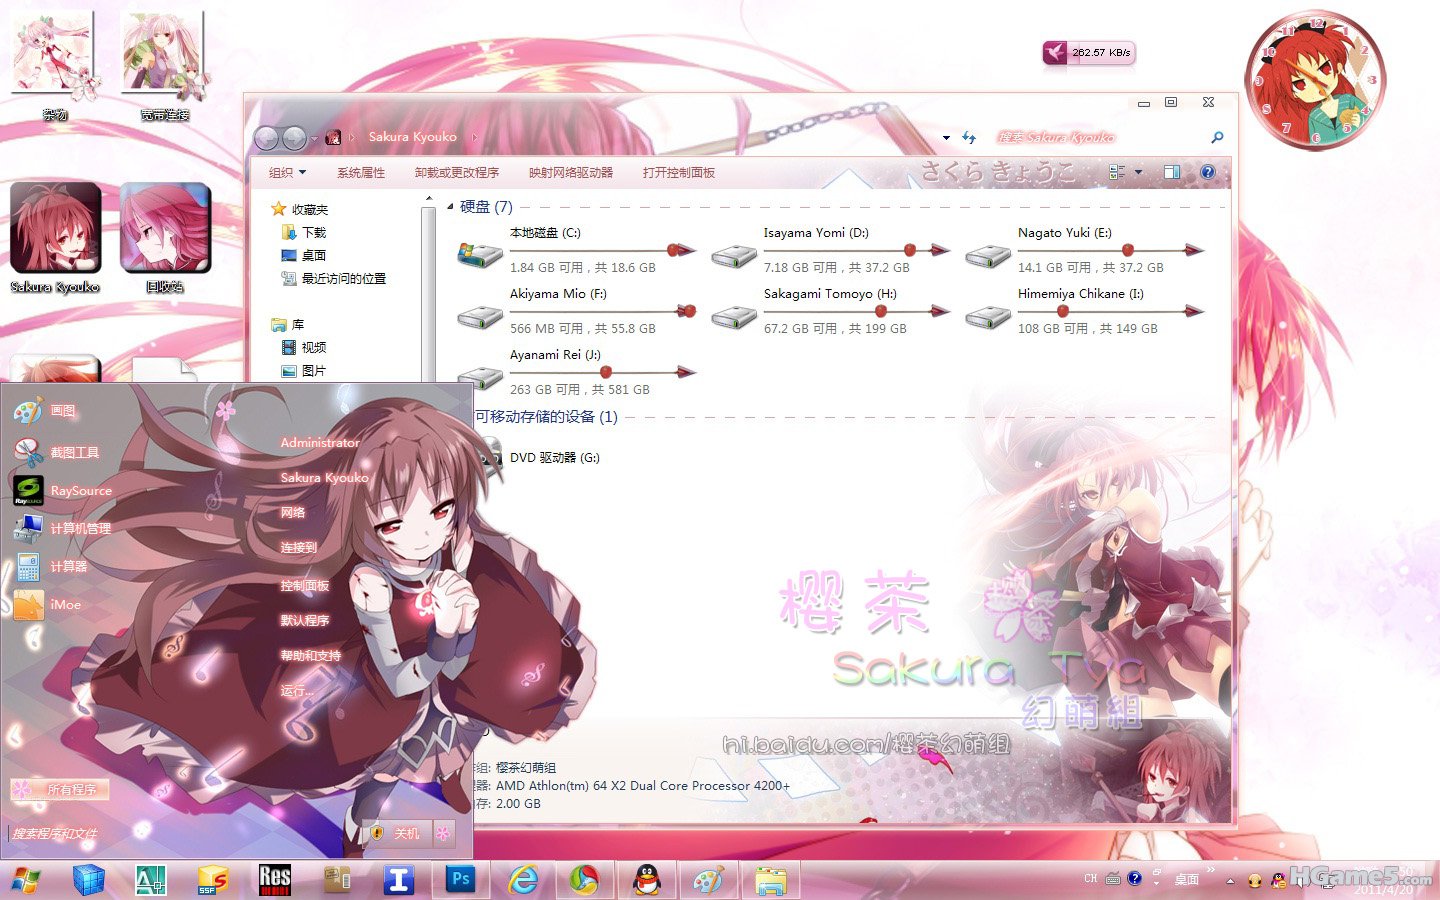1440x900 pixels.
Task: Collapse the 硬盘 (7) group
Action: 450,207
